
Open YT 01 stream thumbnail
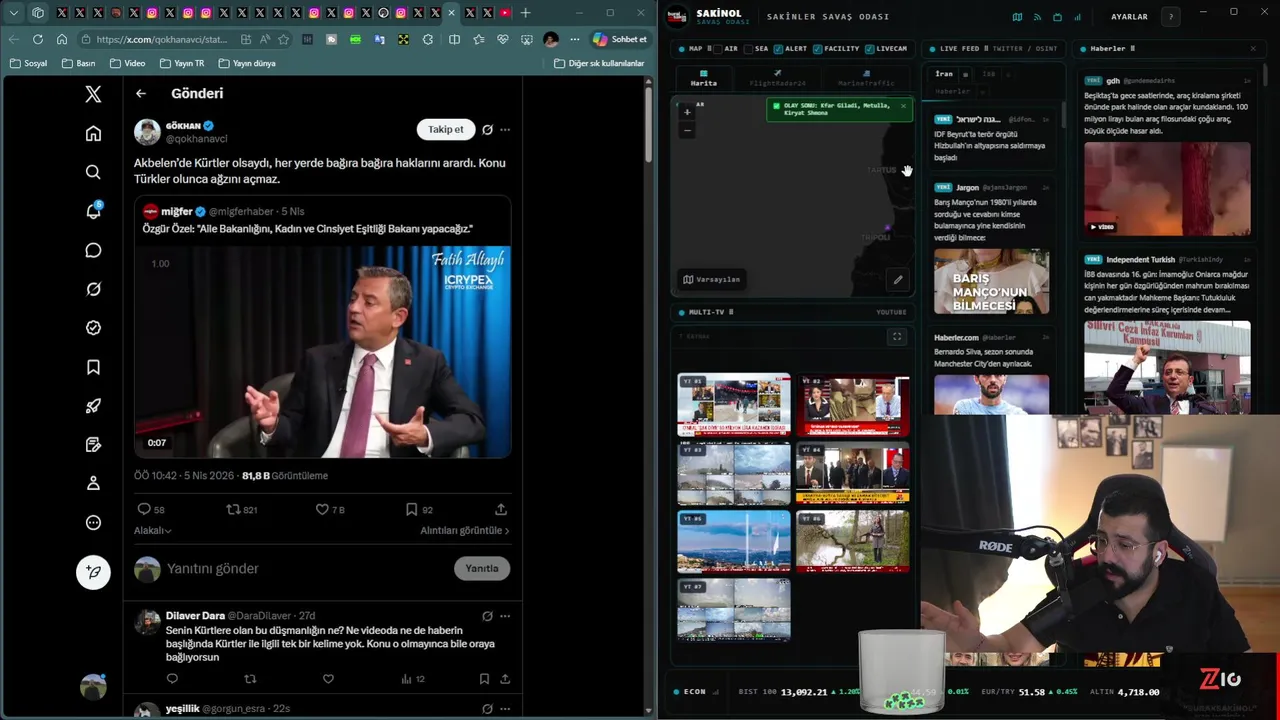pyautogui.click(x=734, y=405)
